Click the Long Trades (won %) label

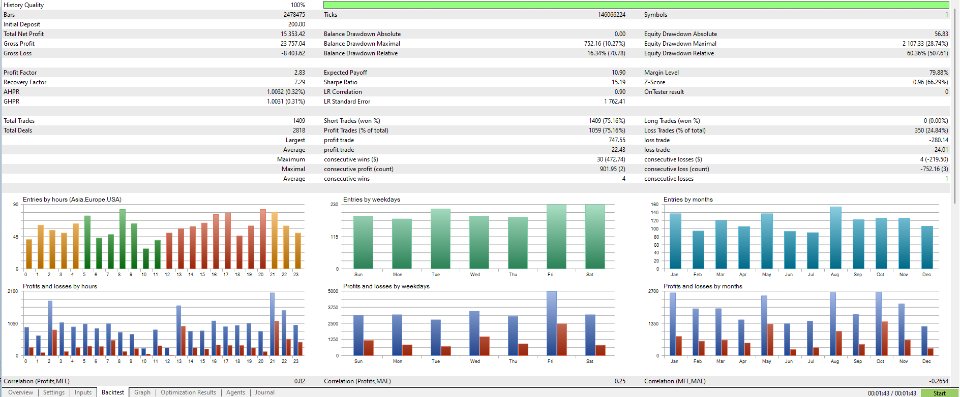tap(673, 121)
